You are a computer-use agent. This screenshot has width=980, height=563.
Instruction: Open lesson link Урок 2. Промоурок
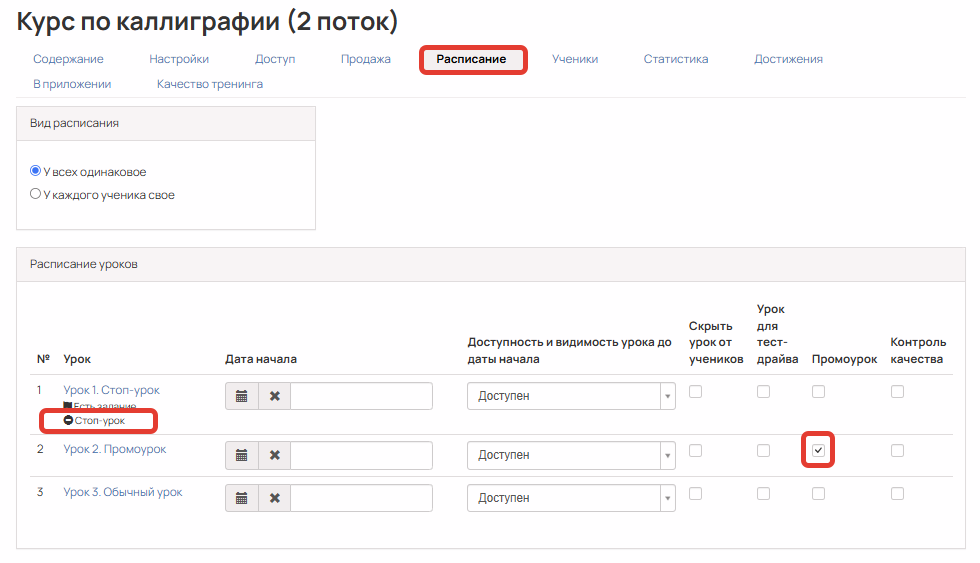114,449
